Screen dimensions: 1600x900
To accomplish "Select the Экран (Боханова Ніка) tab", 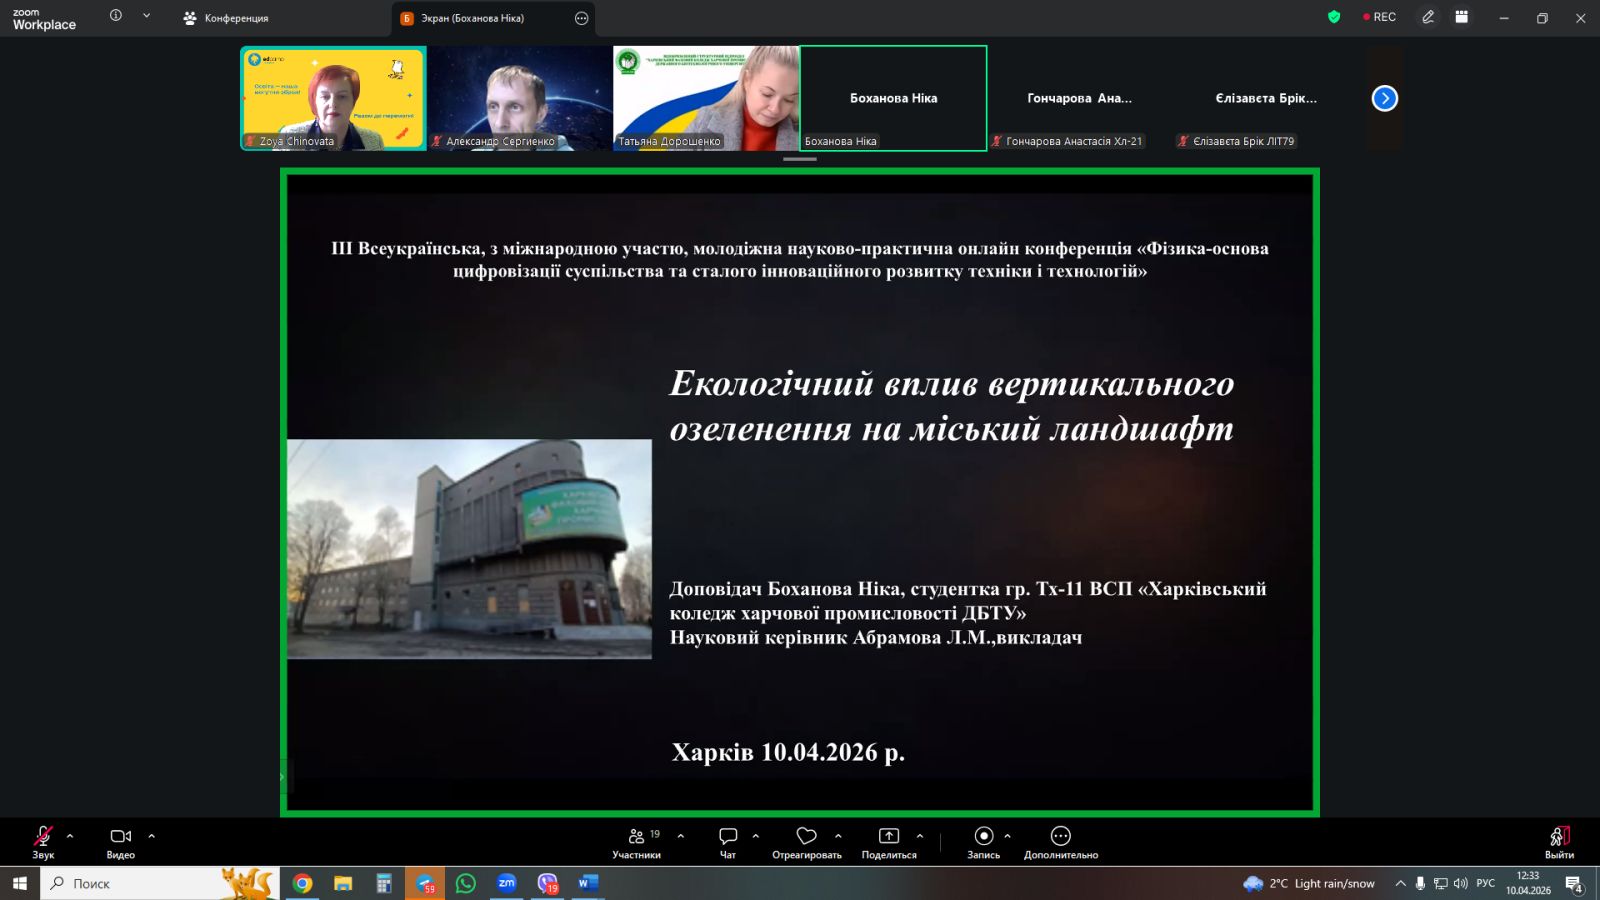I will point(472,18).
